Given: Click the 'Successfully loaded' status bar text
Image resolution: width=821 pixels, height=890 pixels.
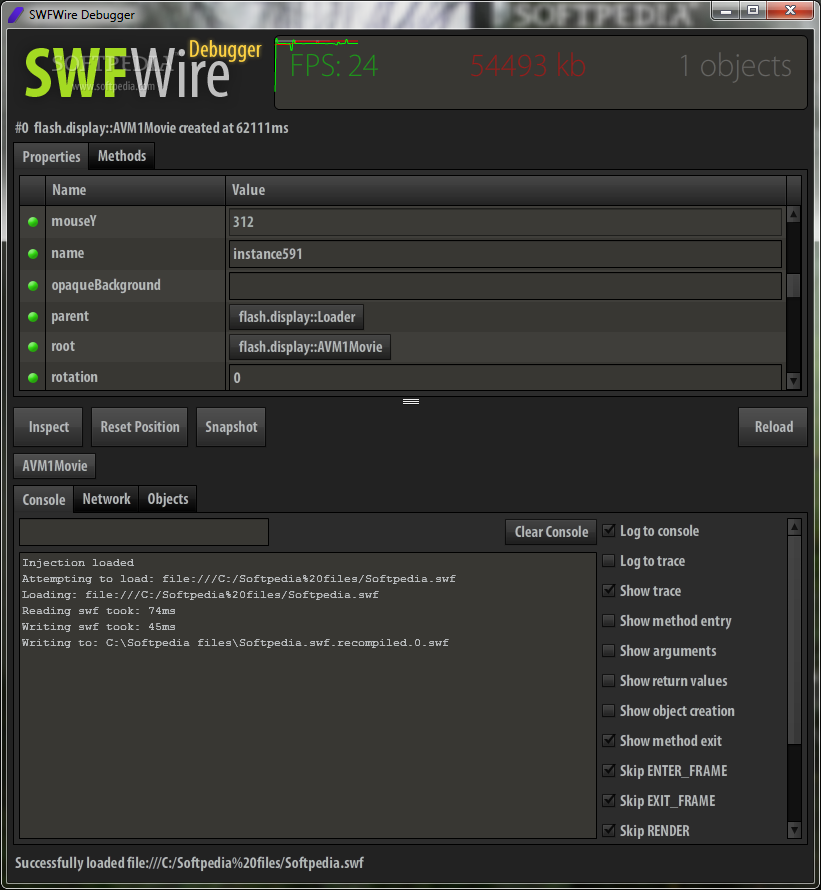Looking at the screenshot, I should click(x=189, y=863).
